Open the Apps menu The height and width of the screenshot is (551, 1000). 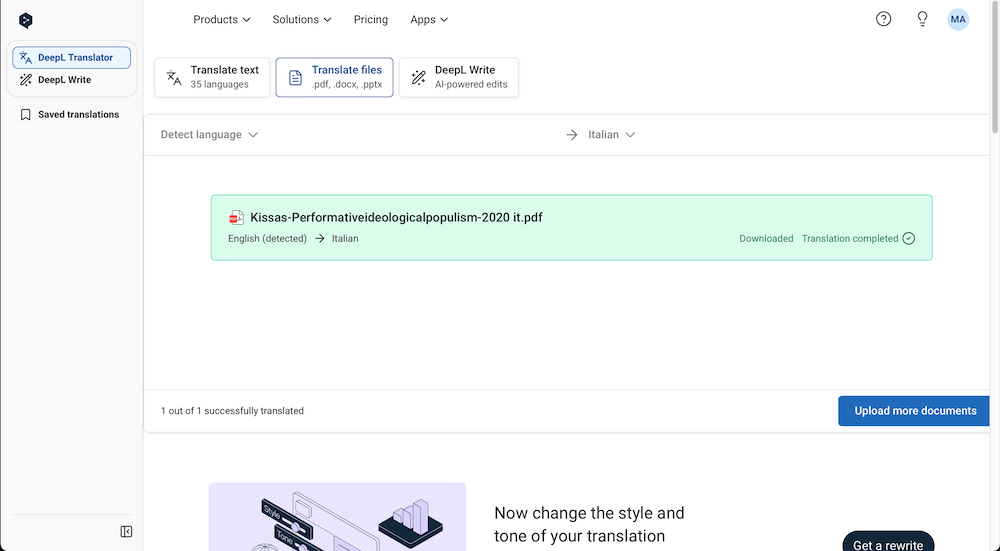pos(429,20)
